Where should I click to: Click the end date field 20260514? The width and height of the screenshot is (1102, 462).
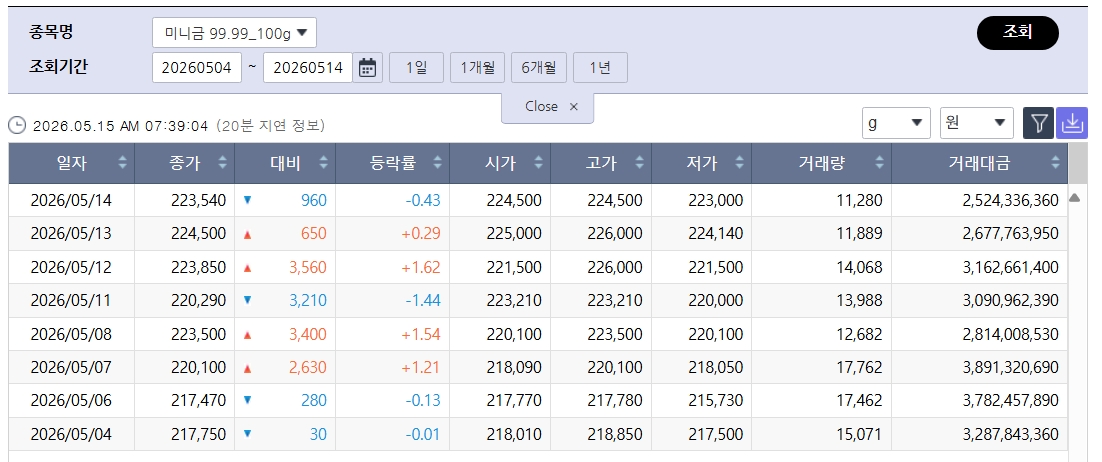tap(308, 68)
